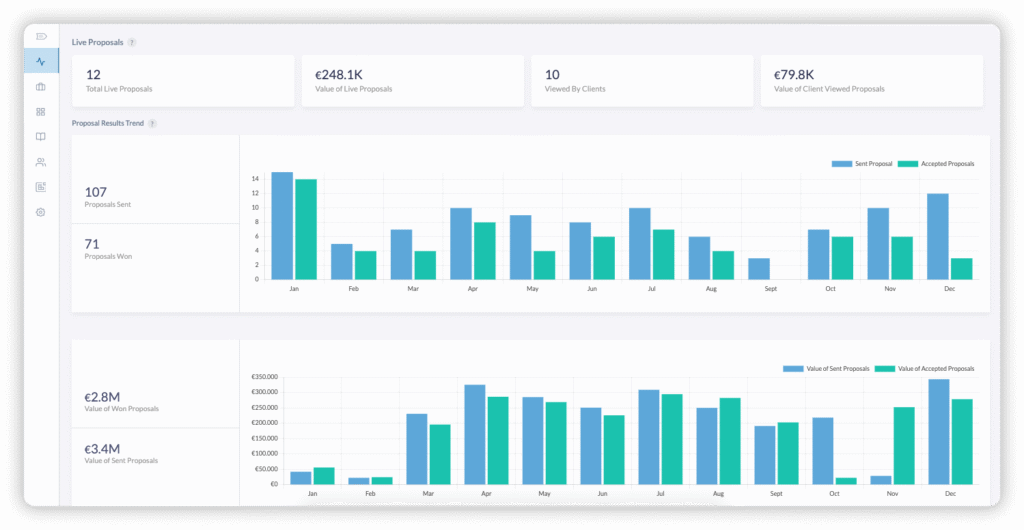Click the Value of Client Viewed Proposals card
1024x530 pixels.
871,81
